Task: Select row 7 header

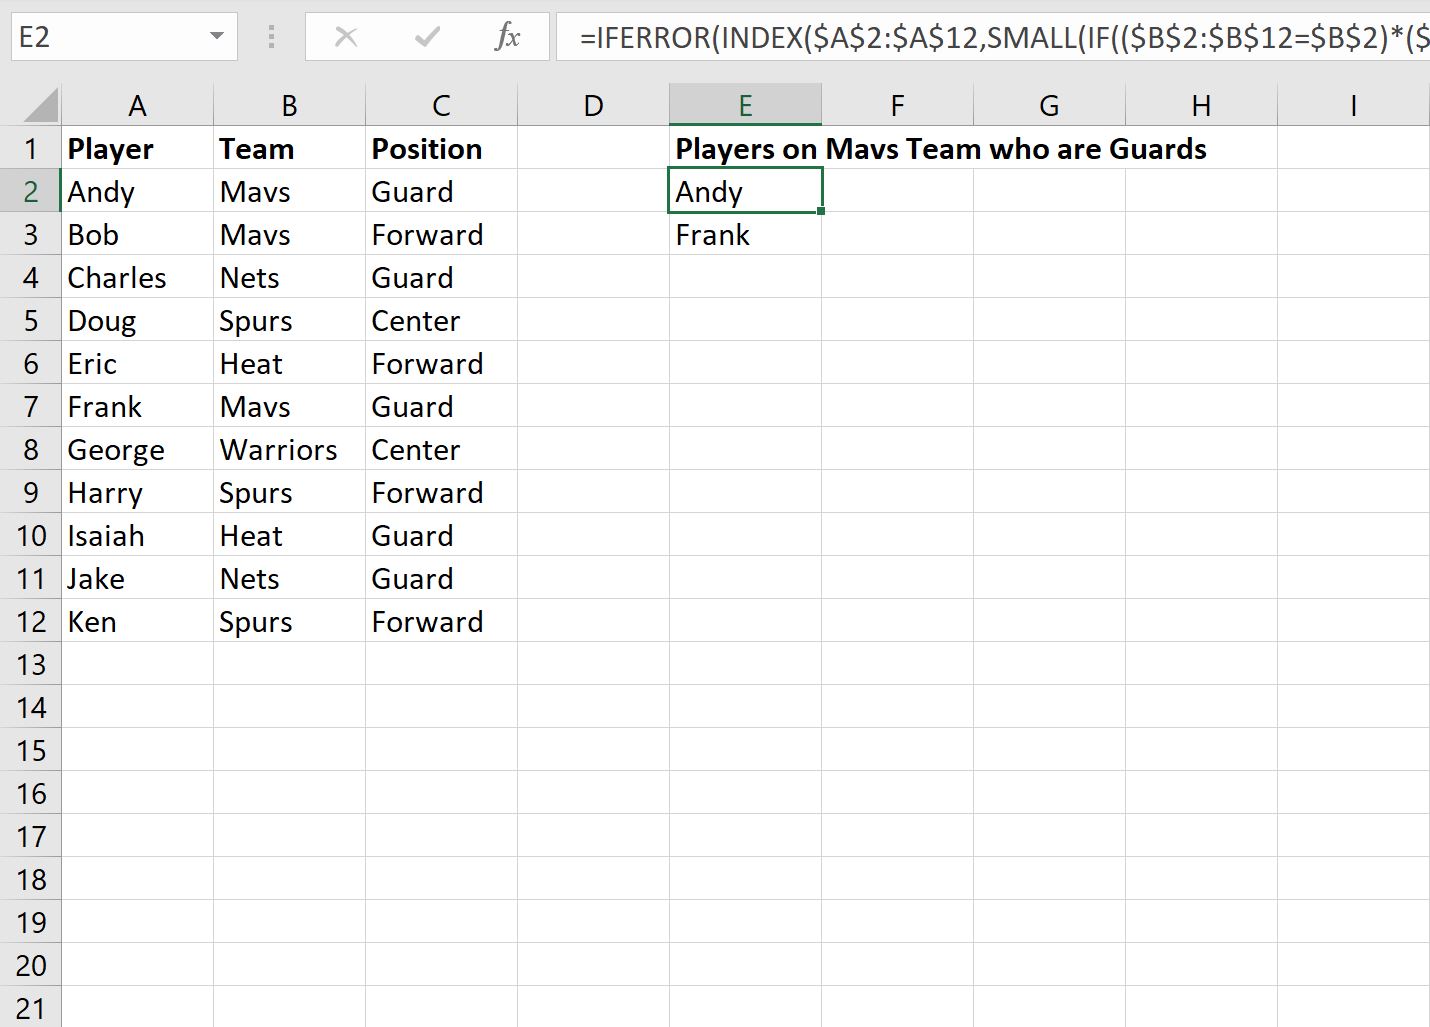Action: click(x=31, y=406)
